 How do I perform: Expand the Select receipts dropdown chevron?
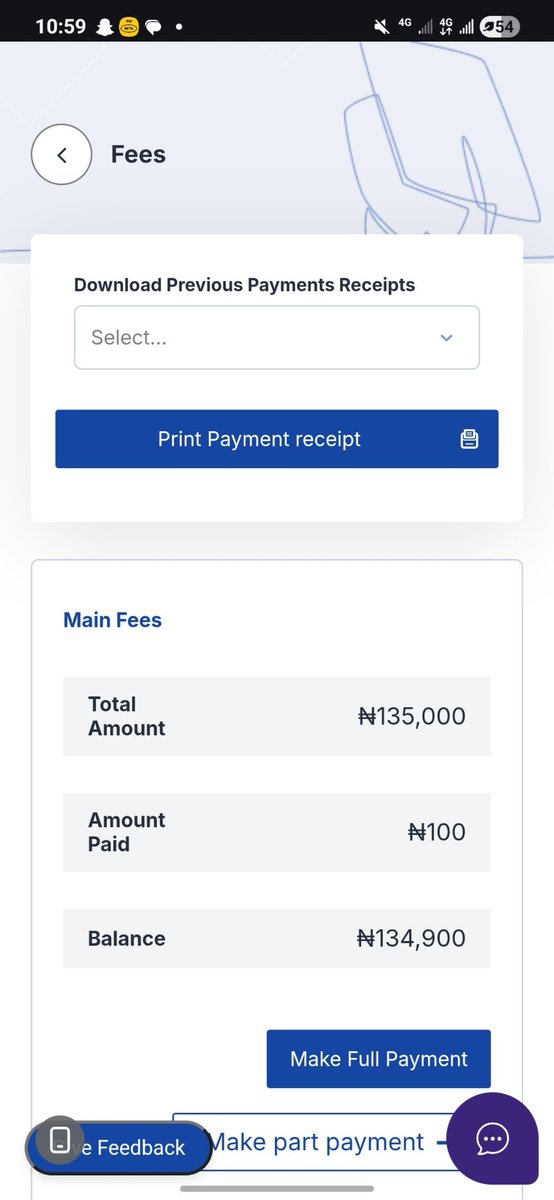pyautogui.click(x=446, y=338)
